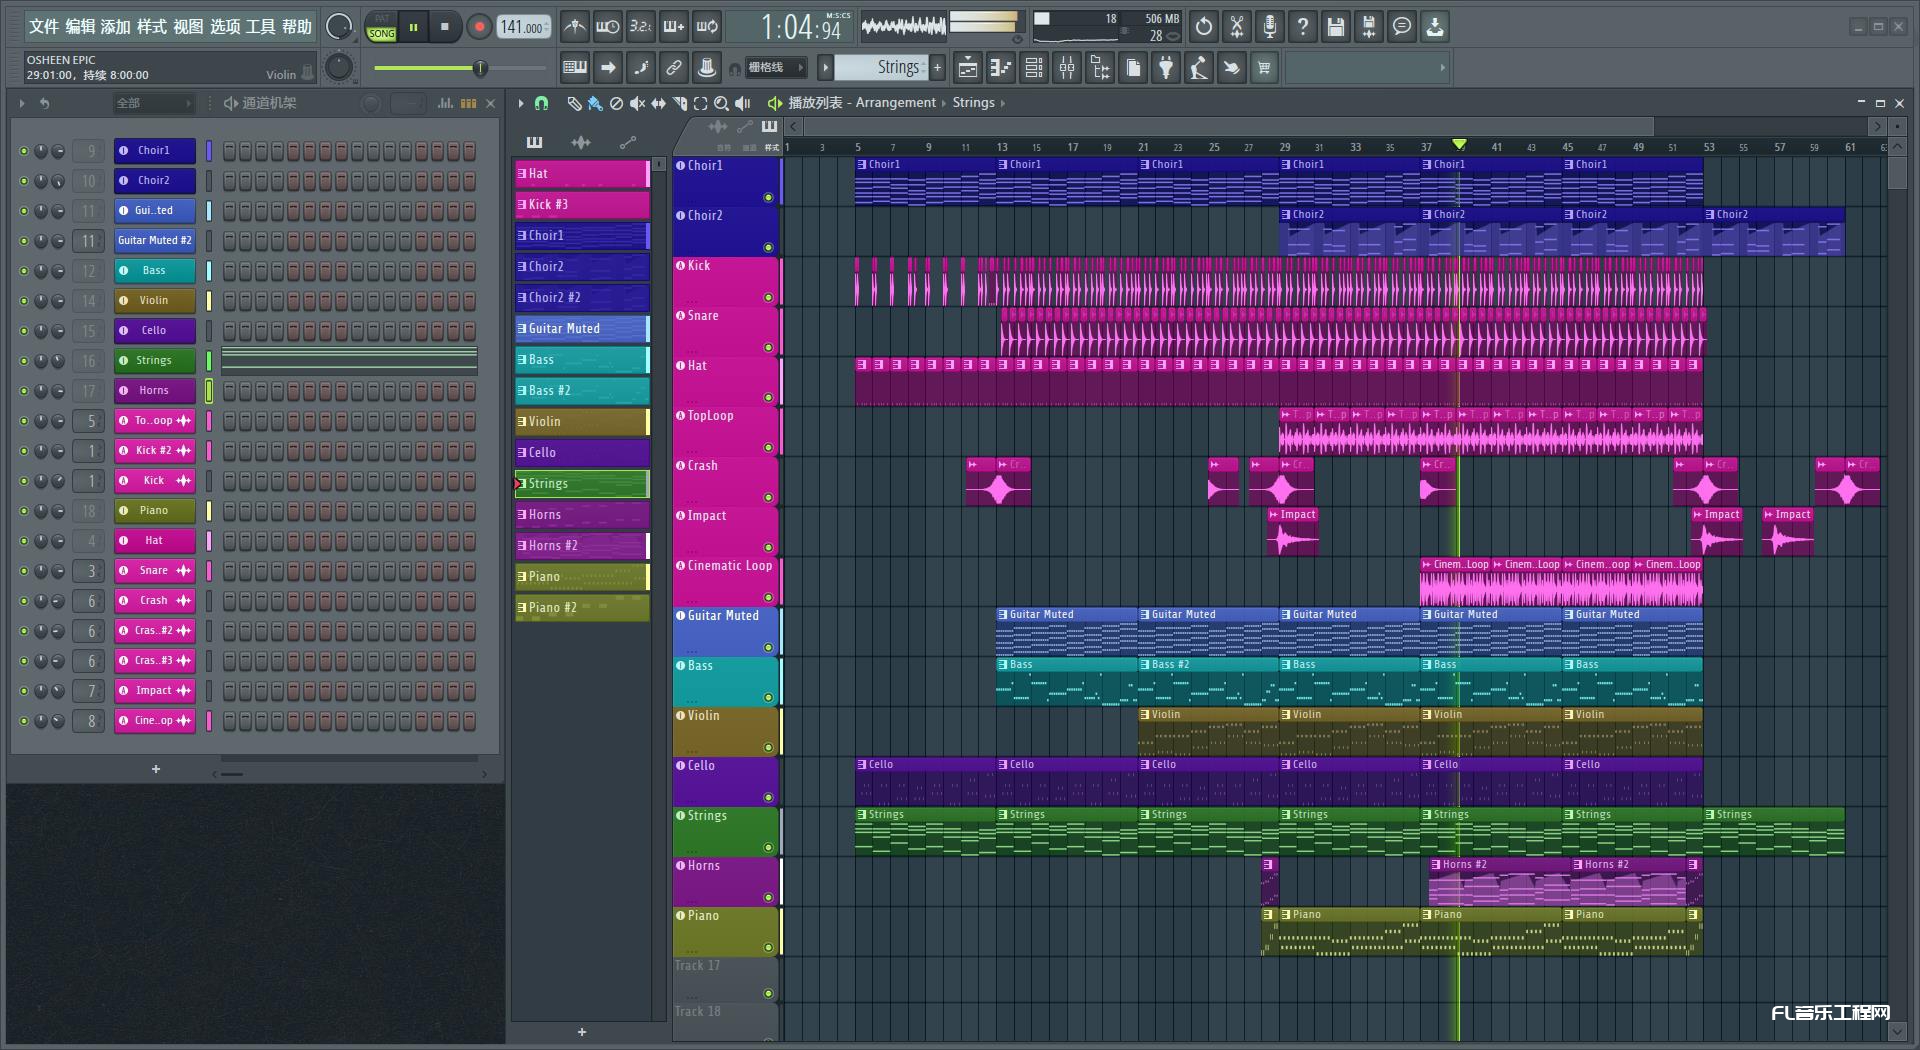Select the Strings channel button in rack
This screenshot has height=1050, width=1920.
154,361
